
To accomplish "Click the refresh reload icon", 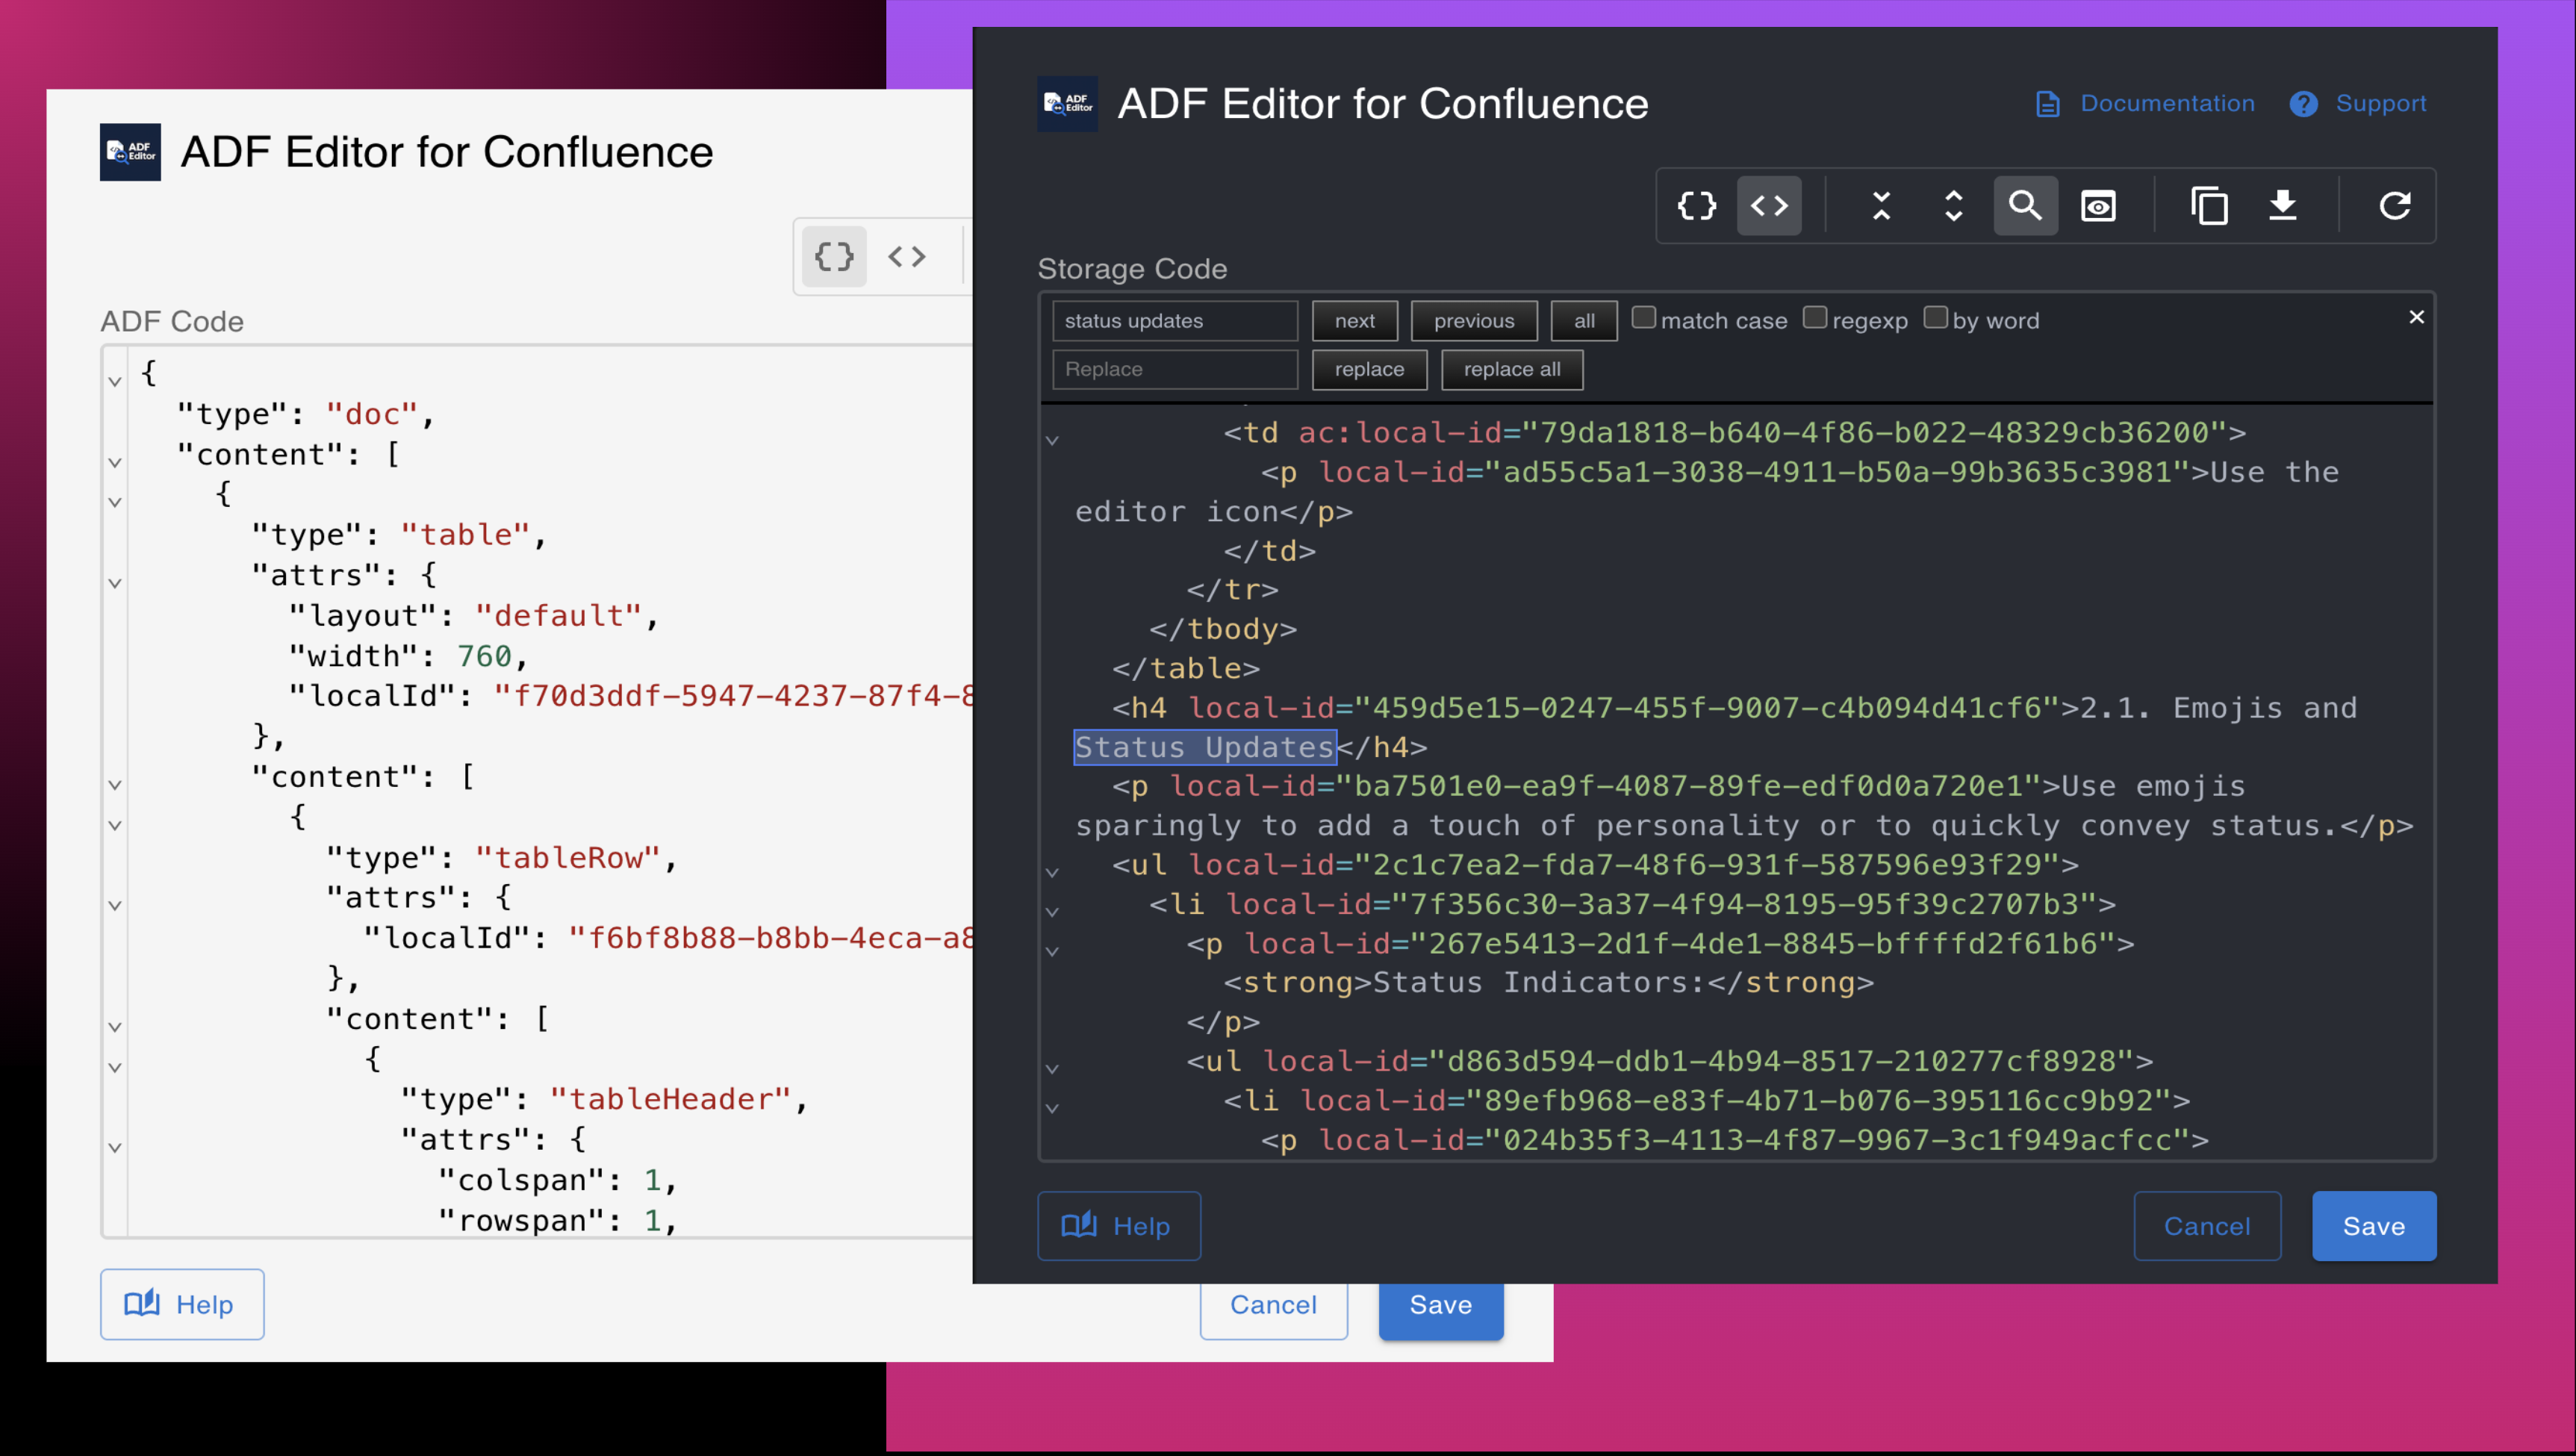I will 2394,206.
